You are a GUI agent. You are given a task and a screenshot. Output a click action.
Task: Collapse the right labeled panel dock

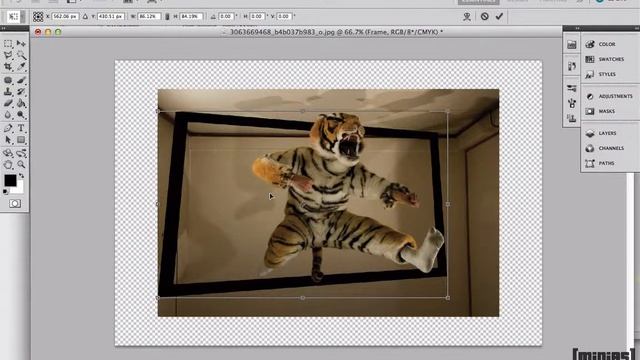[637, 28]
